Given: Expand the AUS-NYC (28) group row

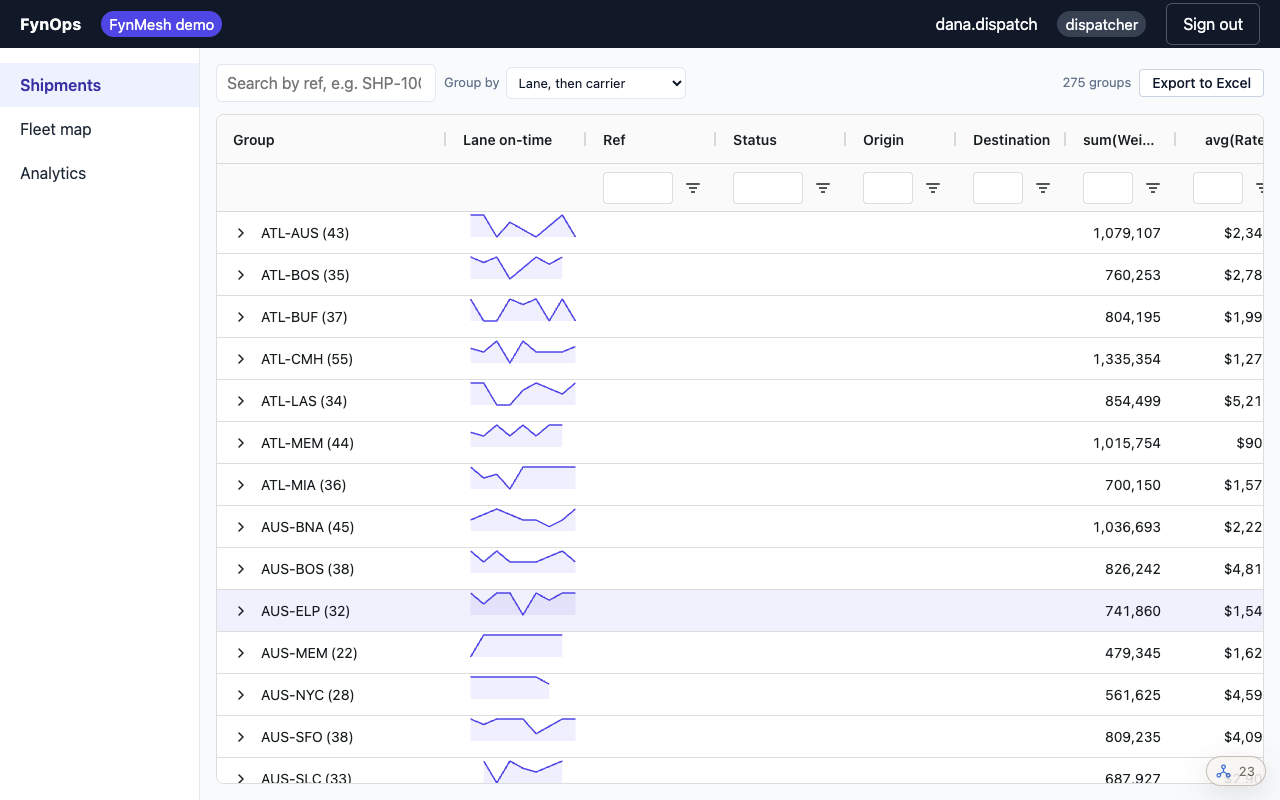Looking at the screenshot, I should [x=241, y=695].
